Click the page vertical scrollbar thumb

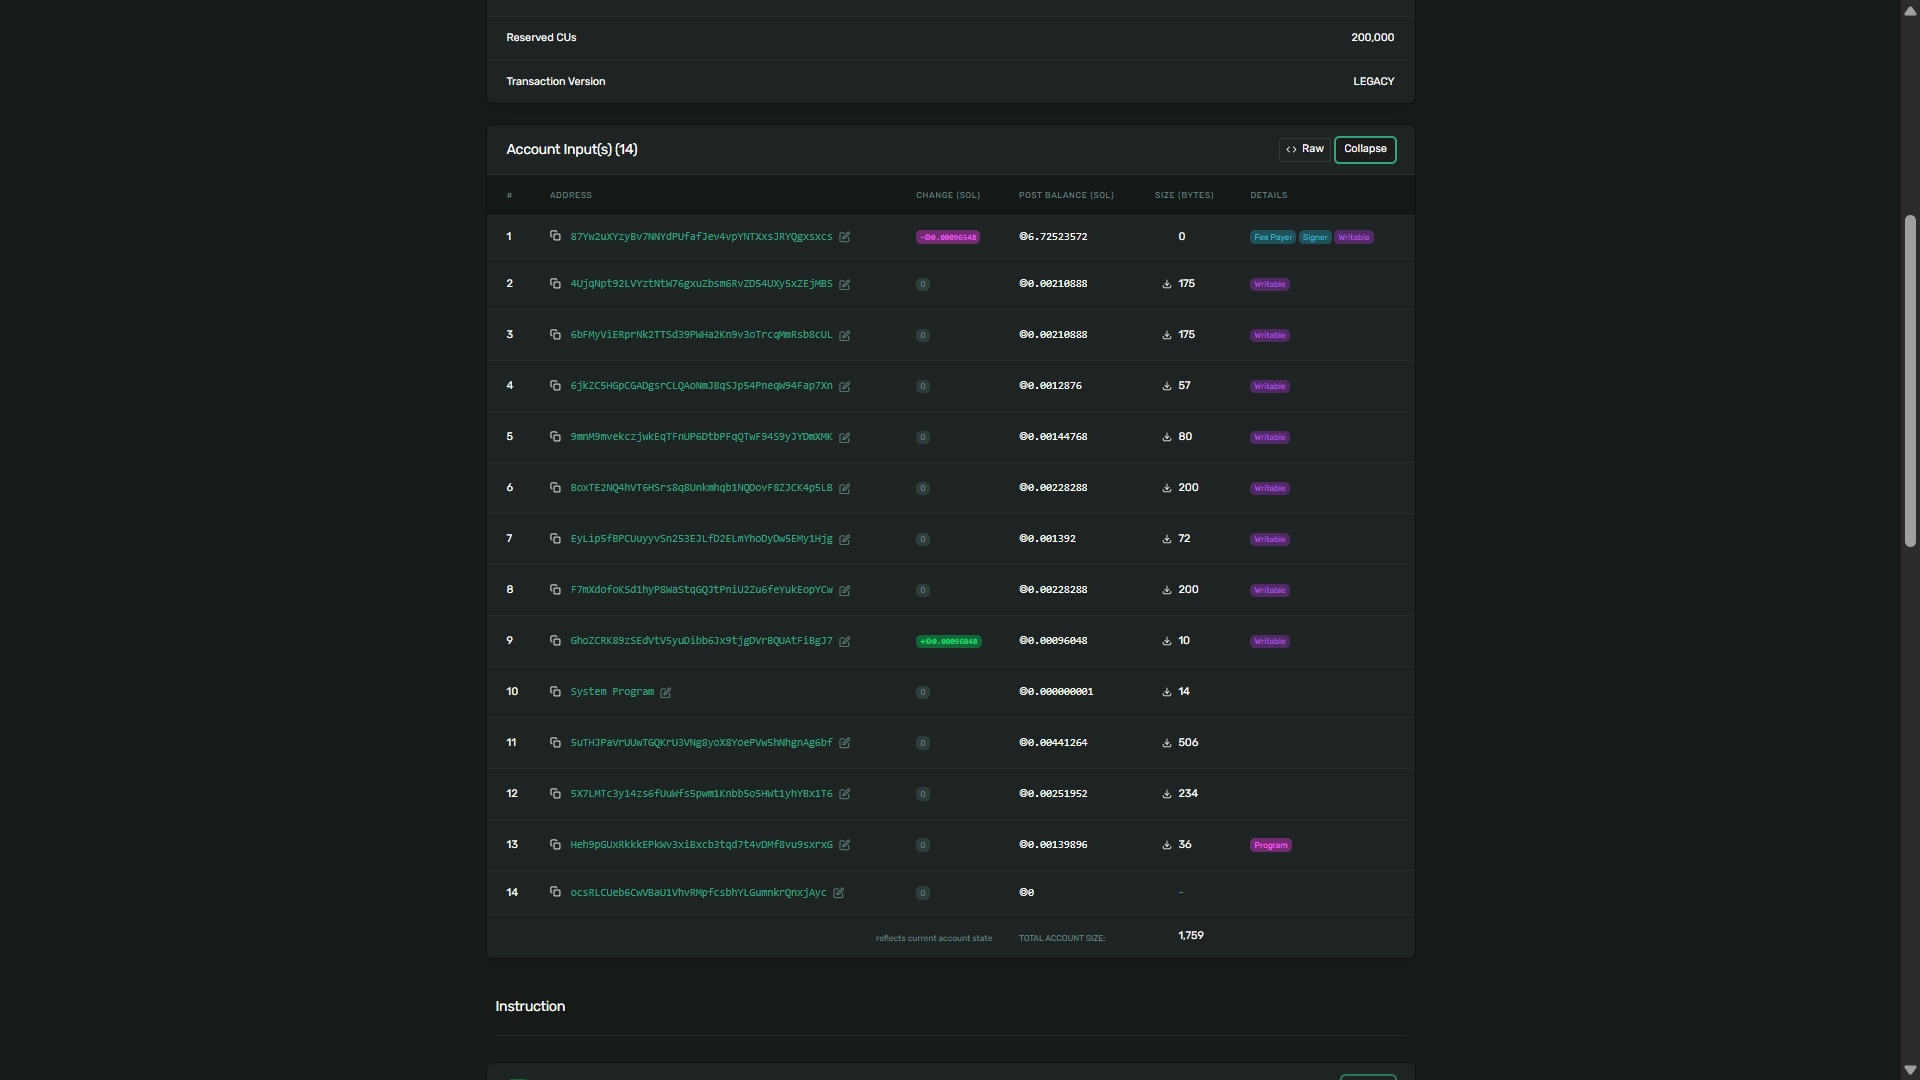click(x=1910, y=380)
